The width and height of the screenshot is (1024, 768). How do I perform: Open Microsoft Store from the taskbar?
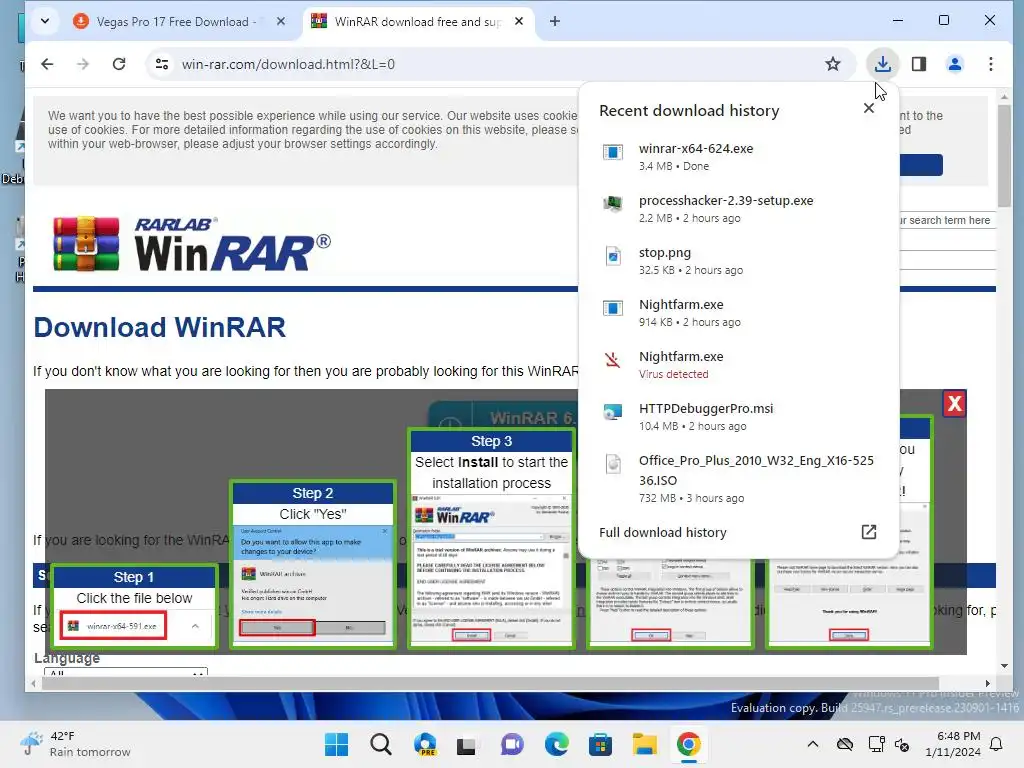(600, 744)
